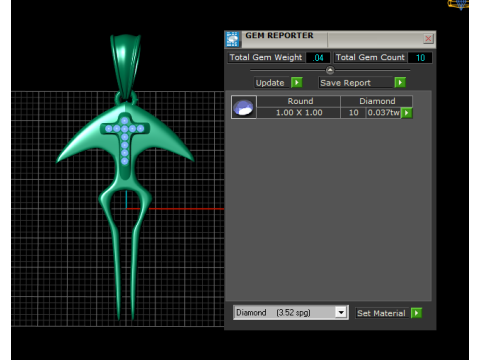Click the Set Material button
Viewport: 480px width, 360px height.
pyautogui.click(x=381, y=313)
